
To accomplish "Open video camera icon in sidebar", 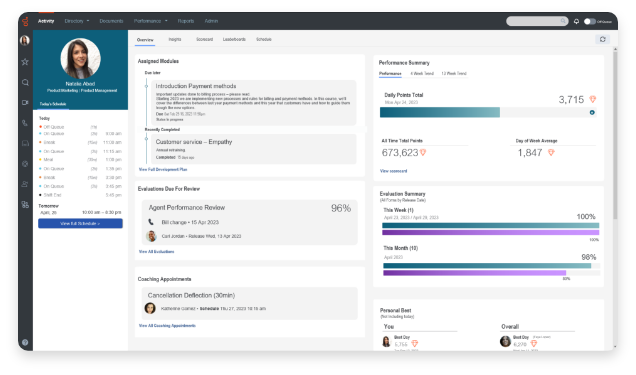I will (x=25, y=103).
